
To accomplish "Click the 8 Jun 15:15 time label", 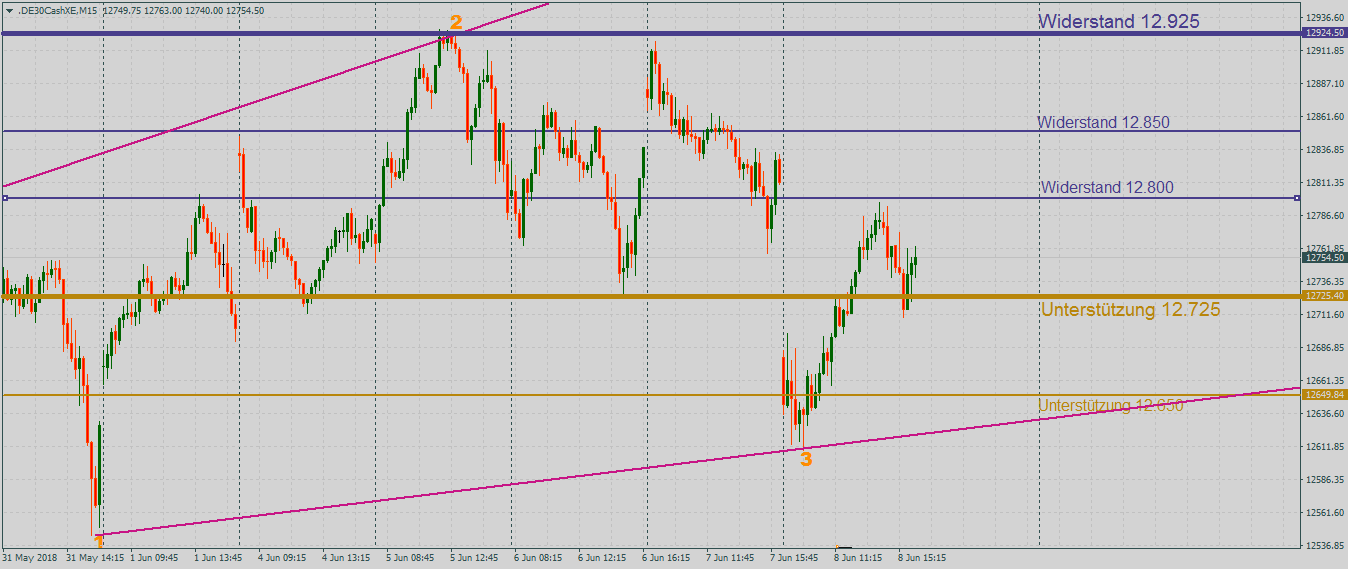I will [923, 557].
